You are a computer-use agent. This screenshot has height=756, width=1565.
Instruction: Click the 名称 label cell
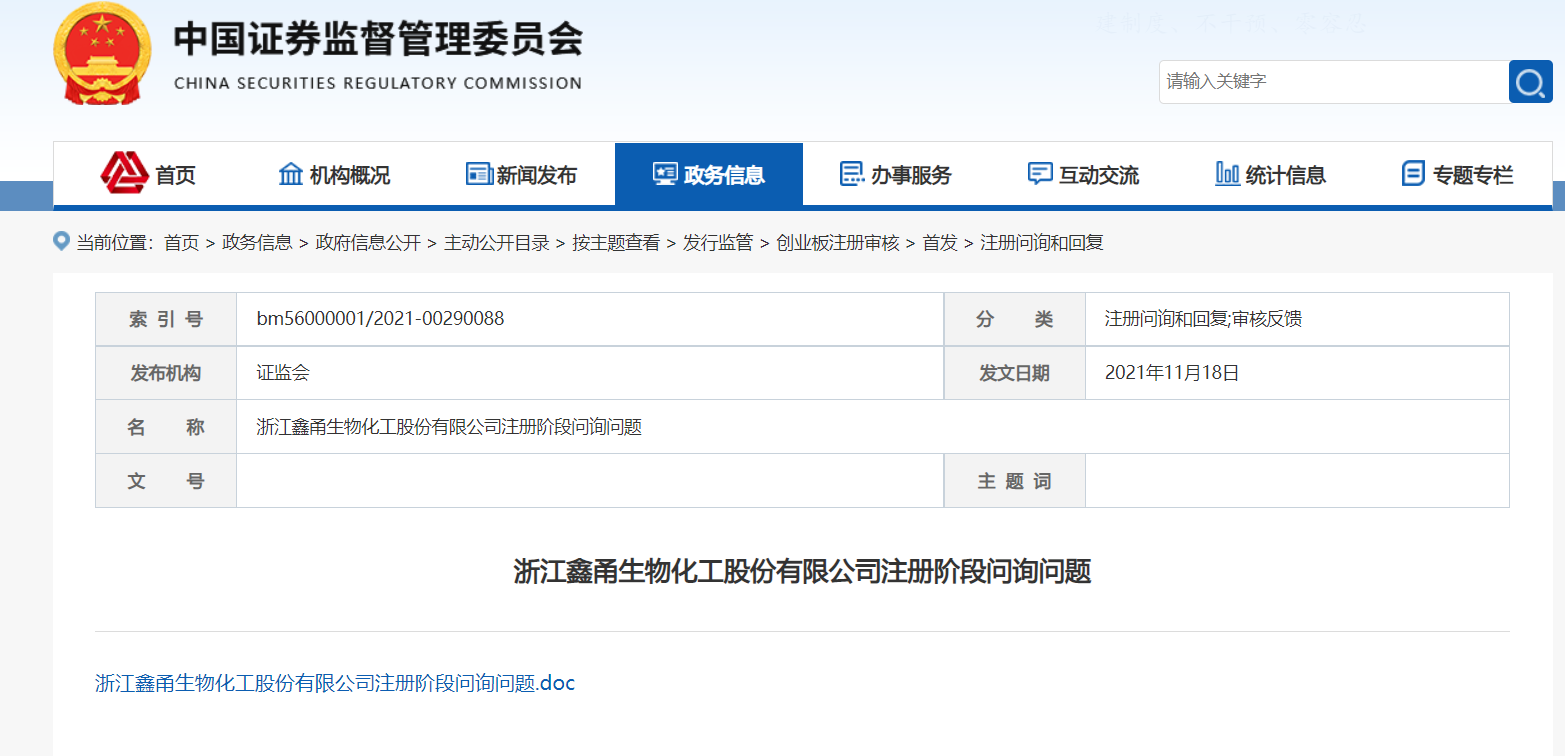click(166, 427)
